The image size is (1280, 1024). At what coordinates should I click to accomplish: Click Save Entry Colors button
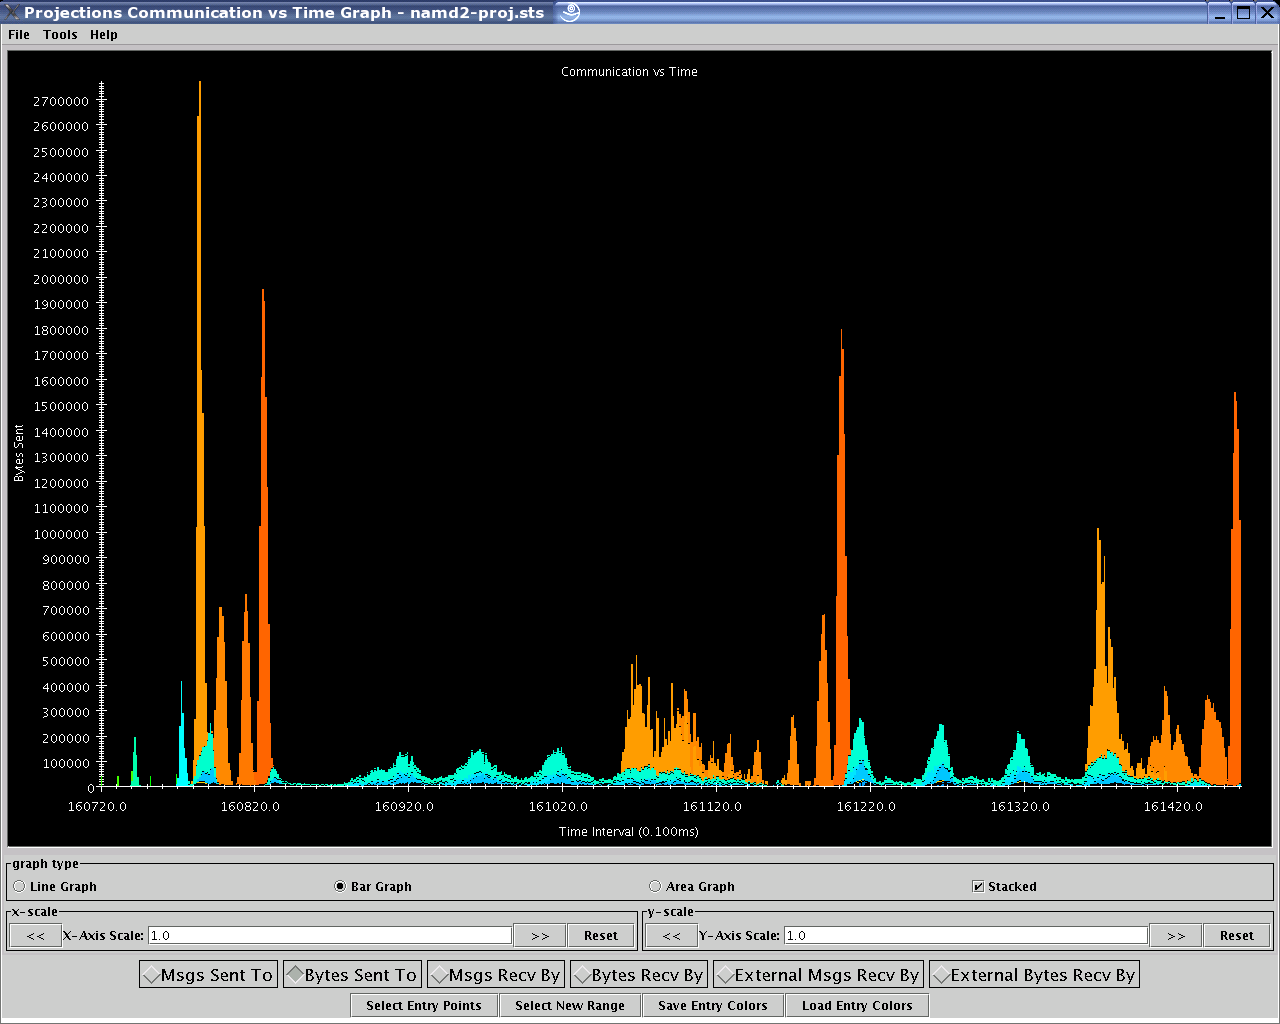point(713,1006)
